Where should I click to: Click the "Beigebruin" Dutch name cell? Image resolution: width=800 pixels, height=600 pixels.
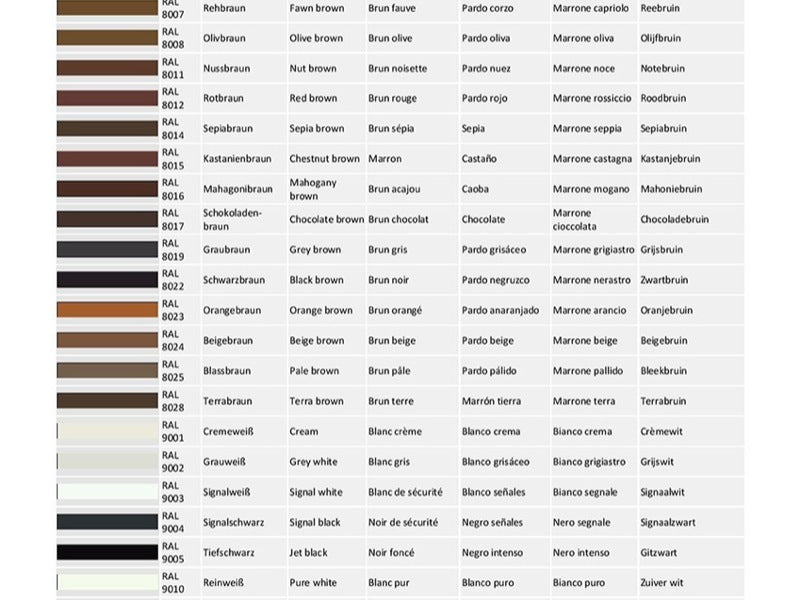pyautogui.click(x=663, y=341)
